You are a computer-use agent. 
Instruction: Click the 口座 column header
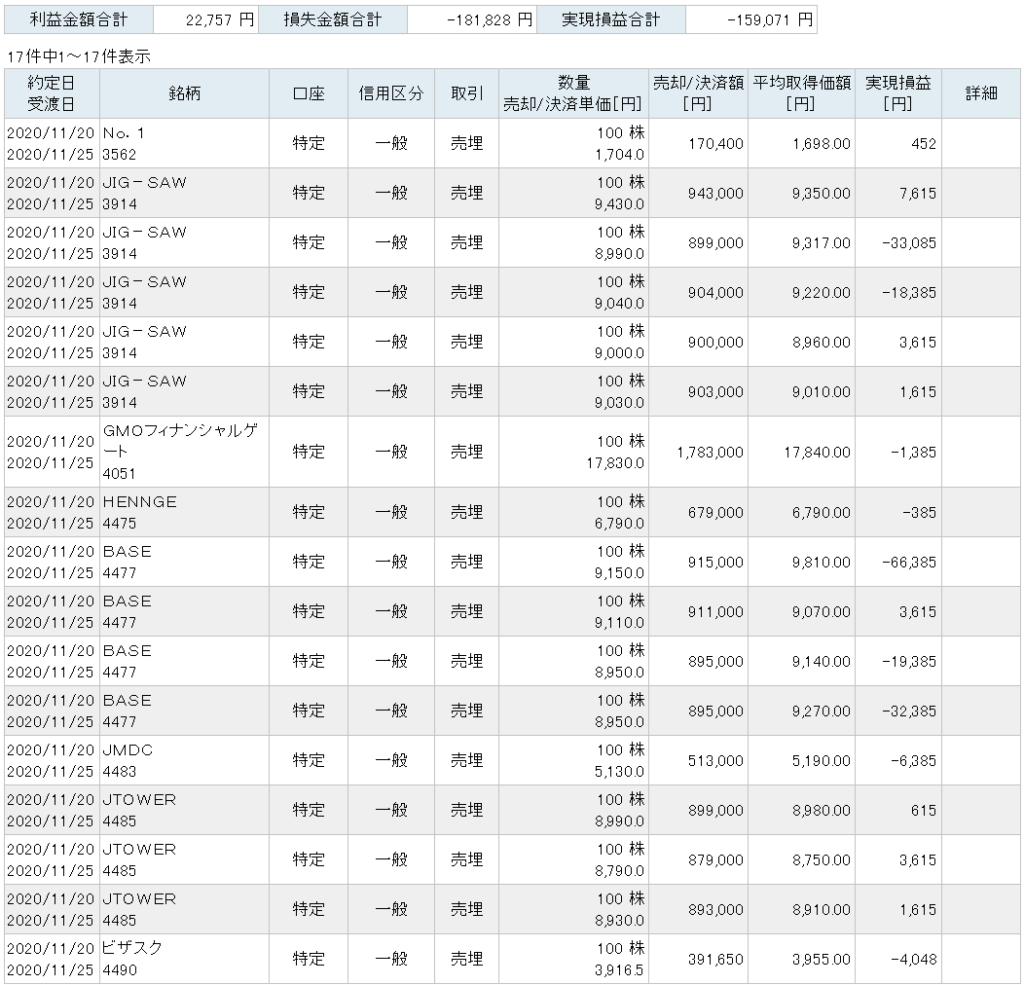click(308, 93)
